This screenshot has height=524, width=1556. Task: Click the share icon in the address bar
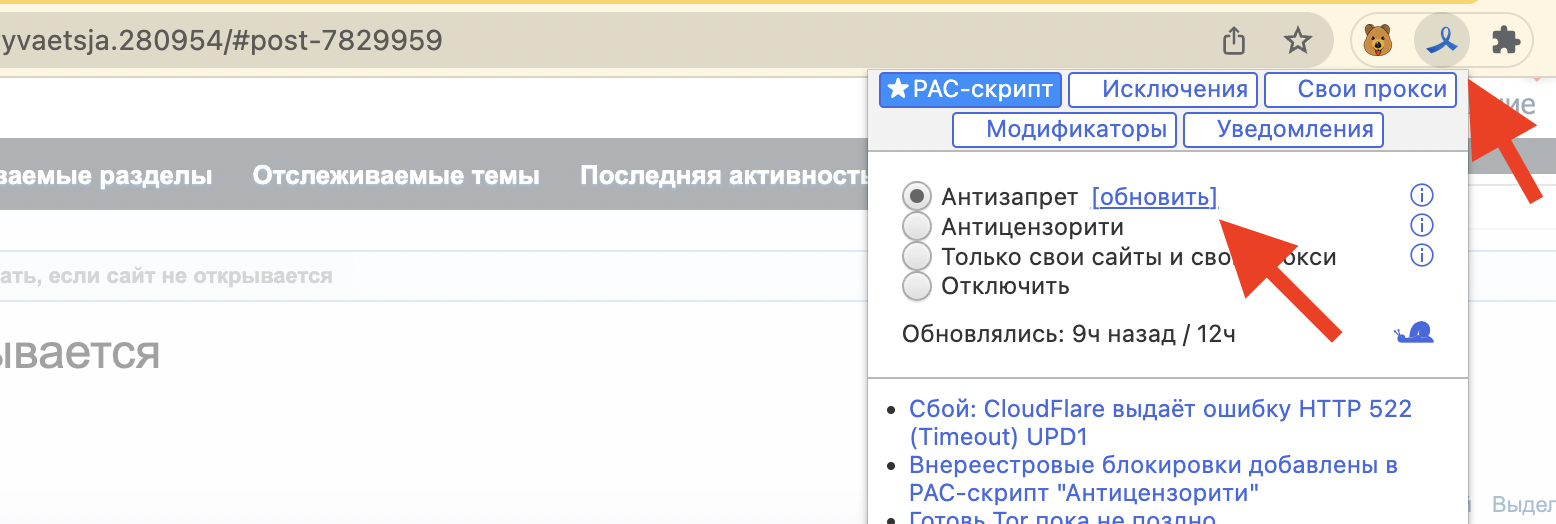(1235, 41)
